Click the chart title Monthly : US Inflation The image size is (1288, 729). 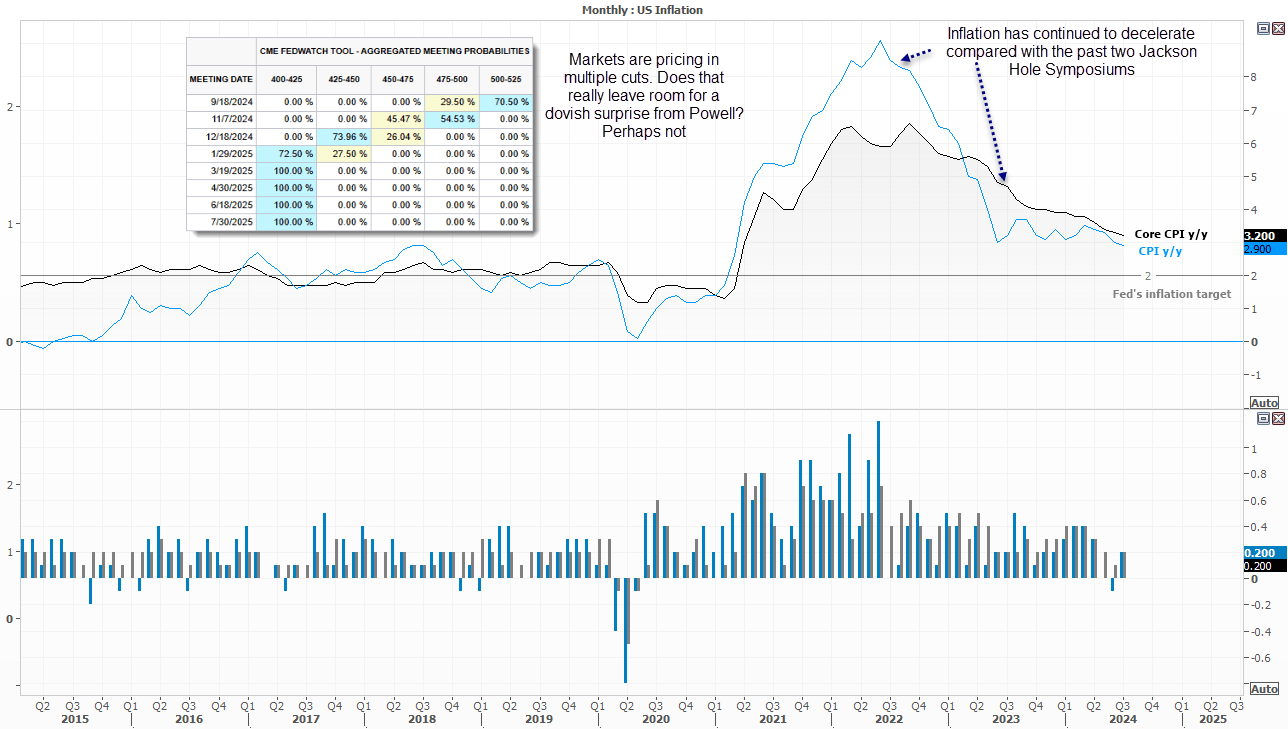coord(643,9)
